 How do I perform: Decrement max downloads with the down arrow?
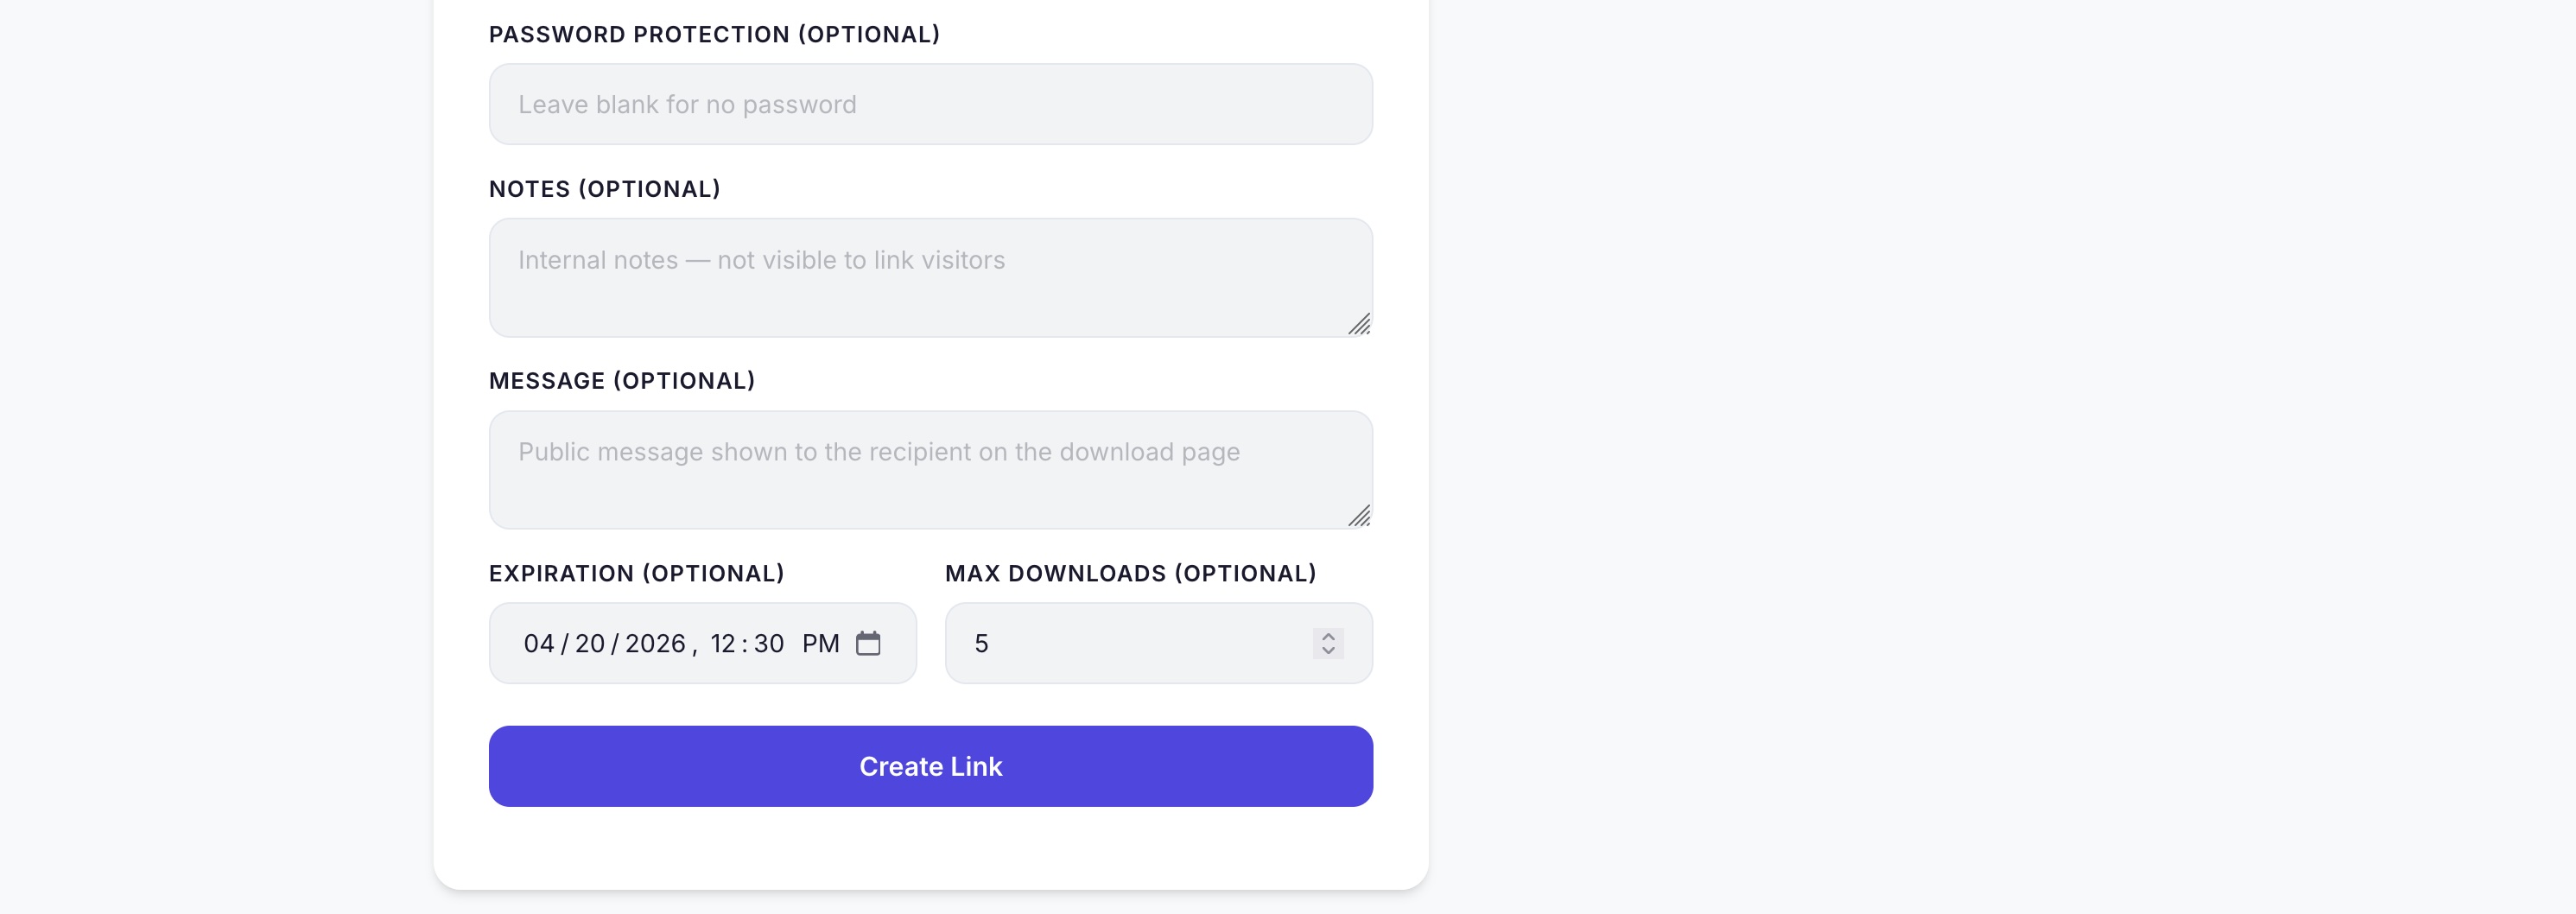point(1327,653)
